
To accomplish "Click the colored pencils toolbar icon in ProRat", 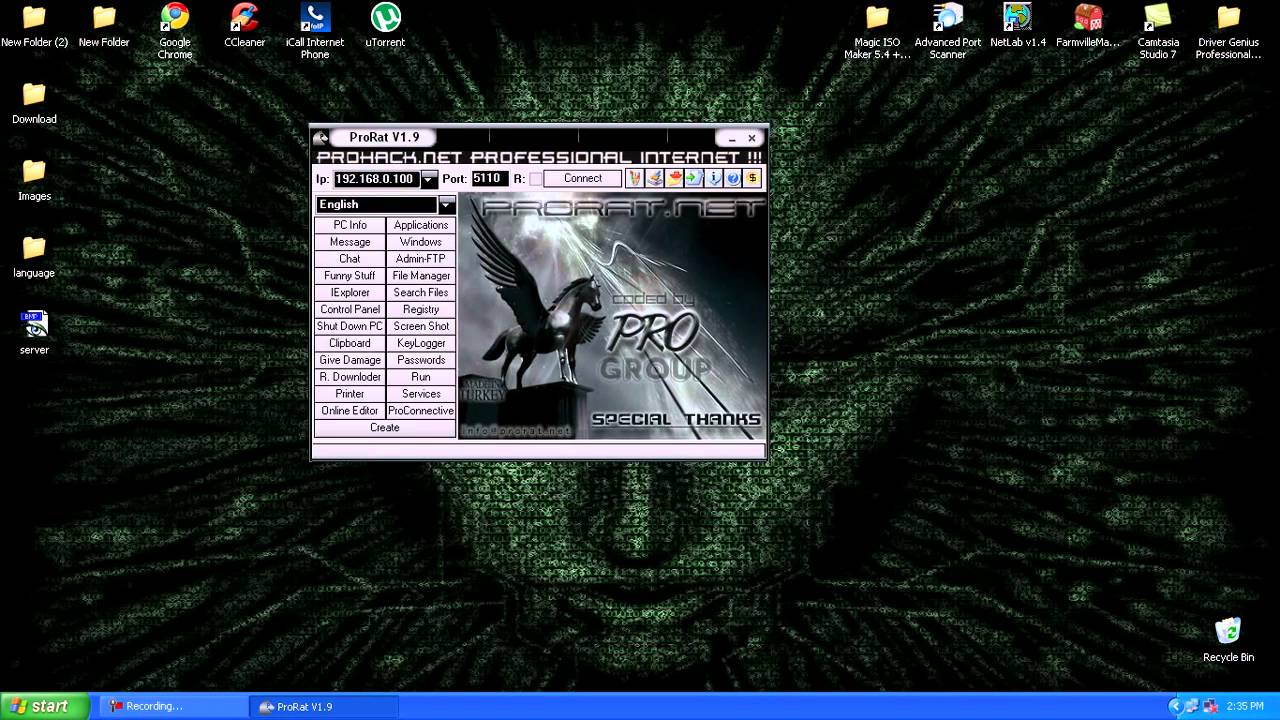I will (634, 179).
